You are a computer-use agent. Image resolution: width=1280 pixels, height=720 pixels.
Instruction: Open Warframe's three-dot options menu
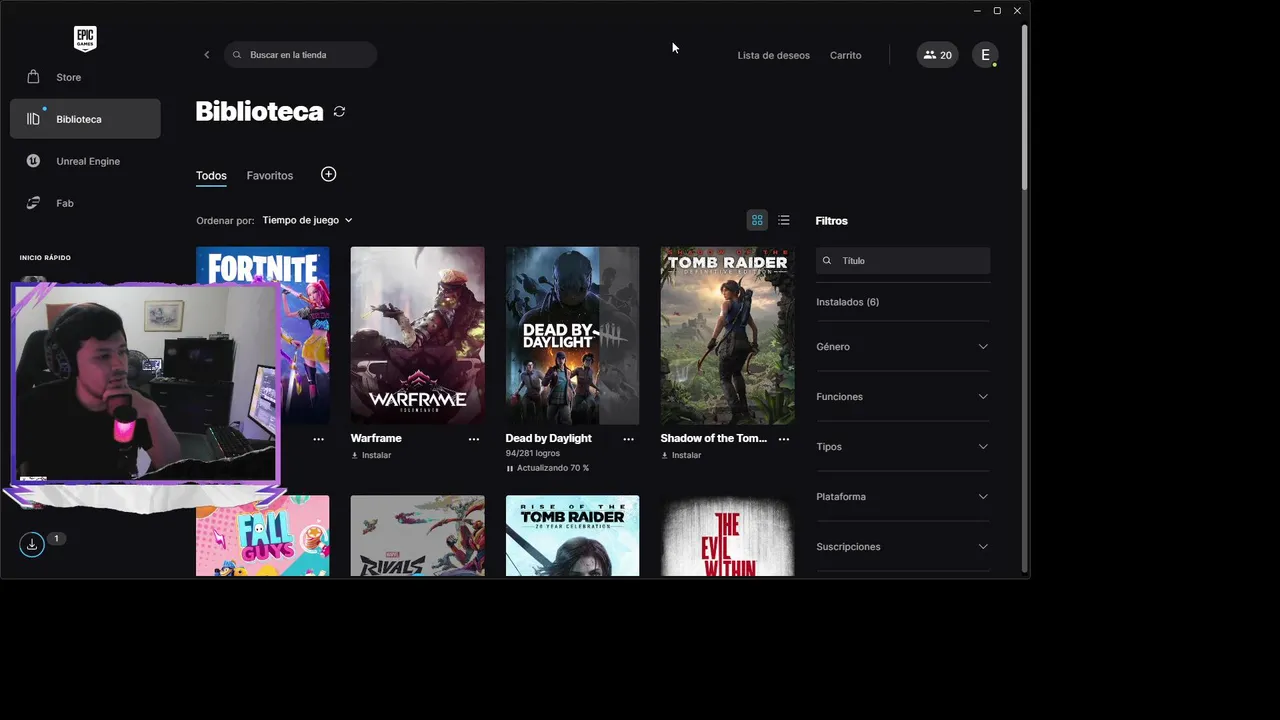(x=474, y=439)
